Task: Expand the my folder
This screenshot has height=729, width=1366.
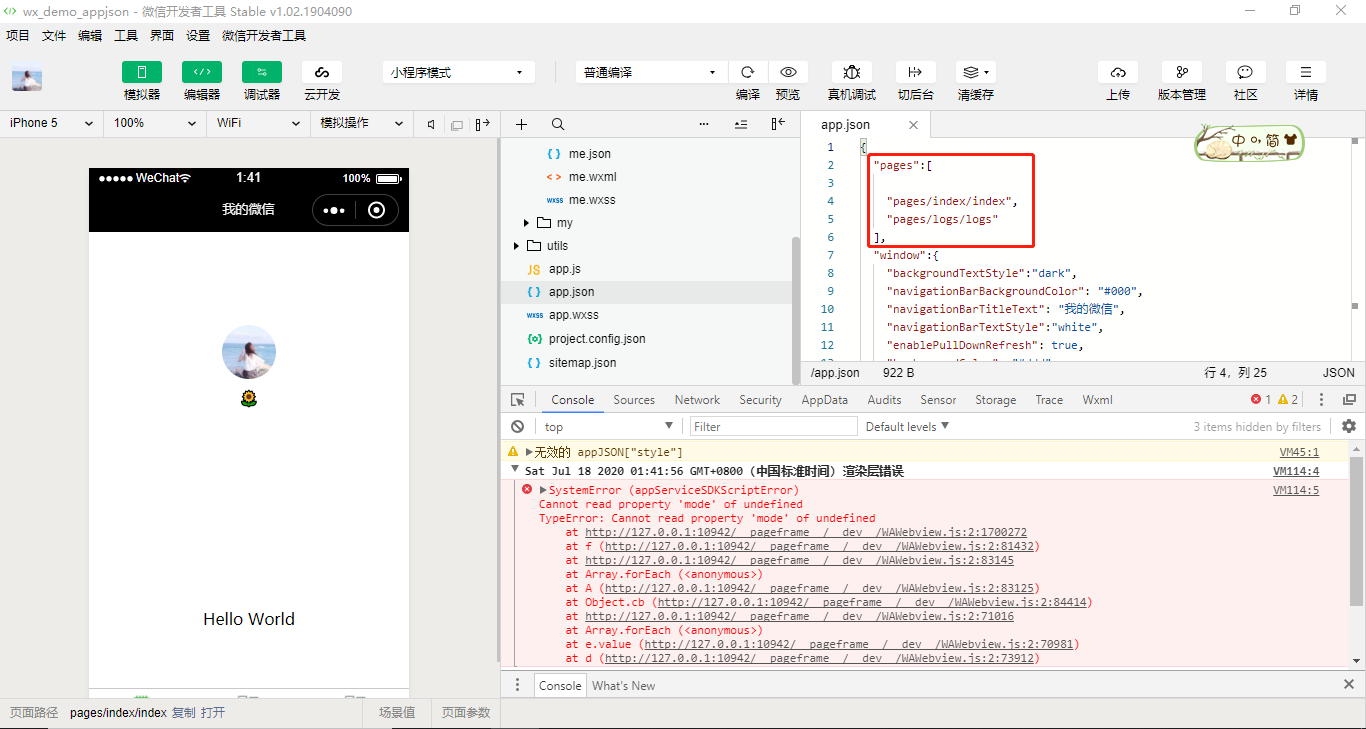Action: pos(527,223)
